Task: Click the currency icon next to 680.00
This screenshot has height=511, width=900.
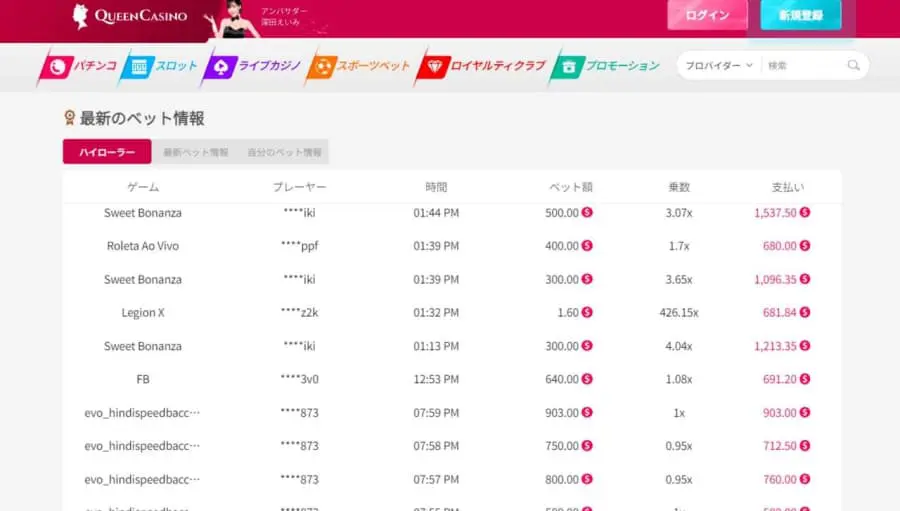Action: (x=805, y=246)
